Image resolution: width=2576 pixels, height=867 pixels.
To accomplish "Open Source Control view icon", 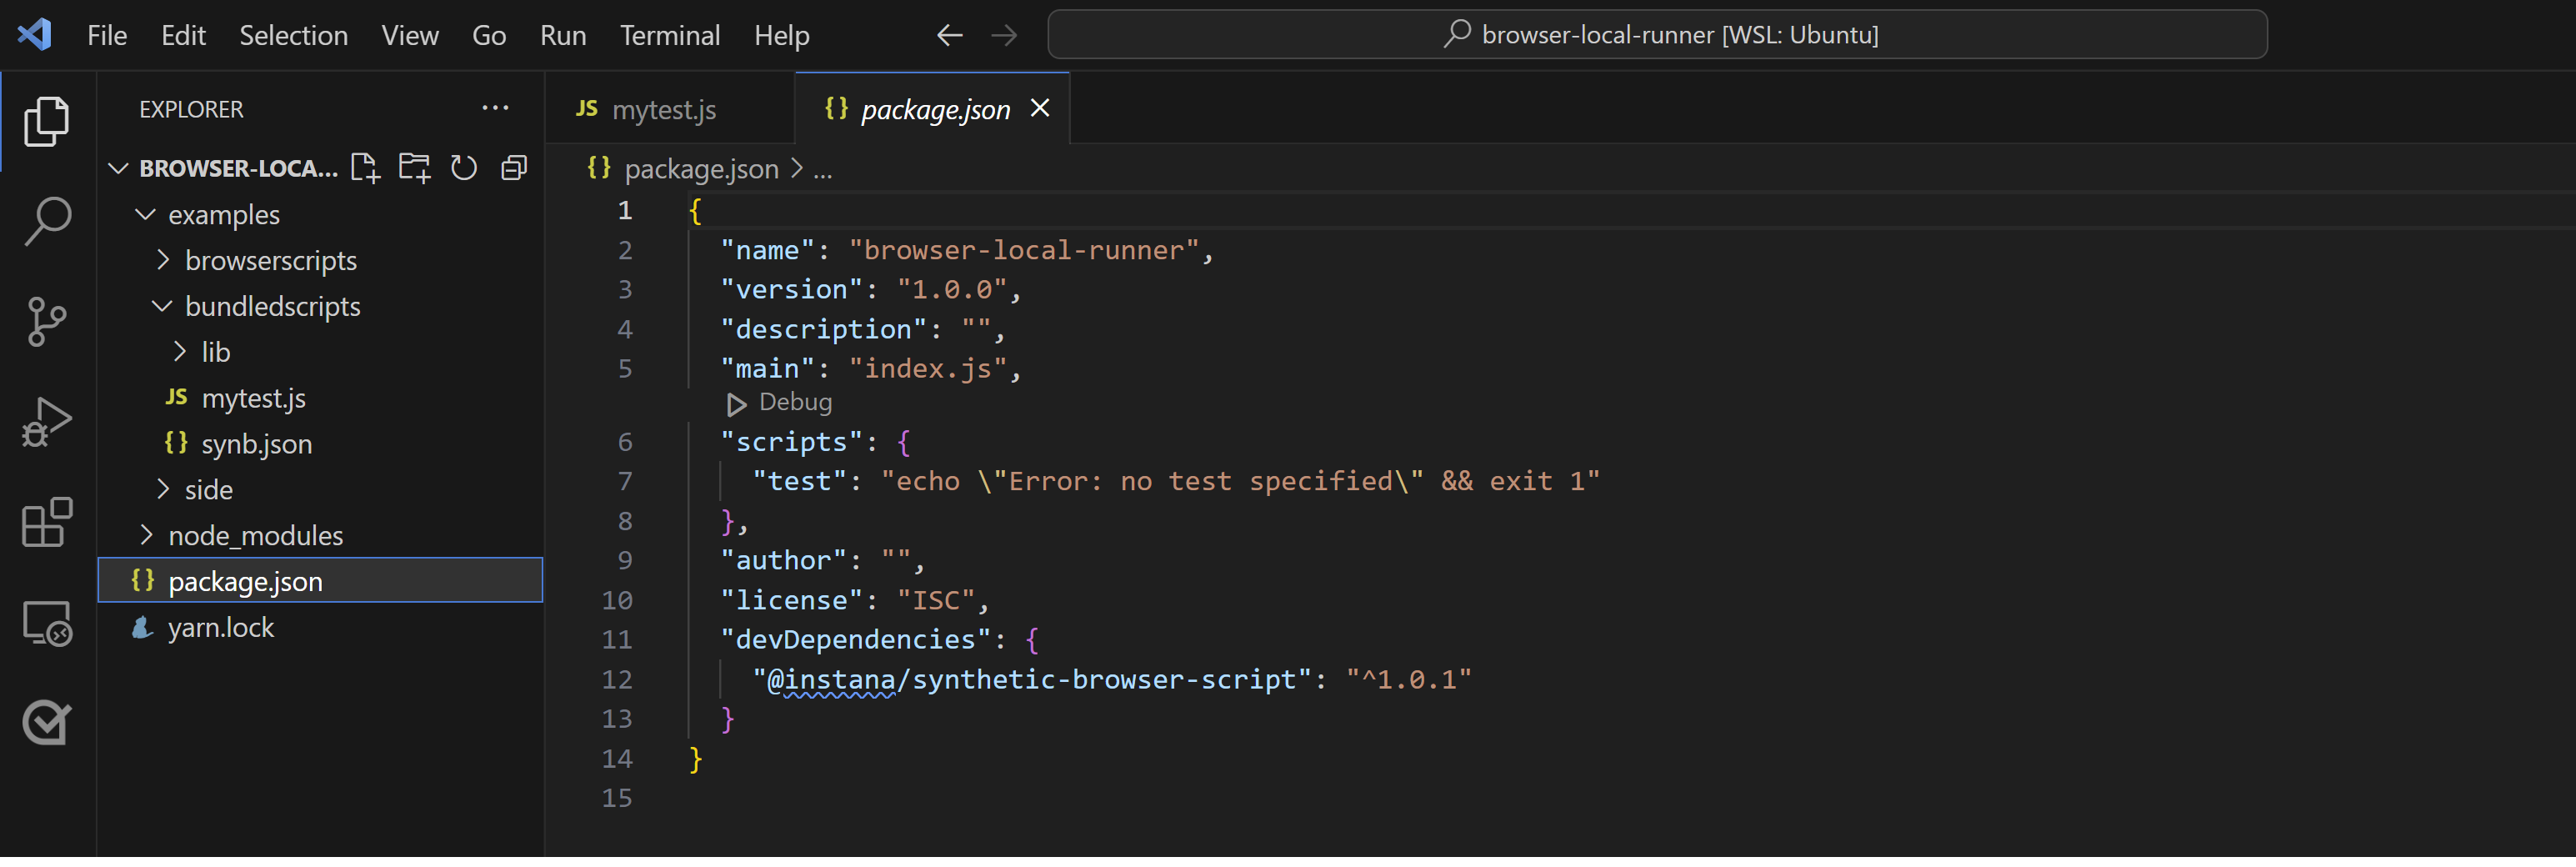I will [x=47, y=323].
